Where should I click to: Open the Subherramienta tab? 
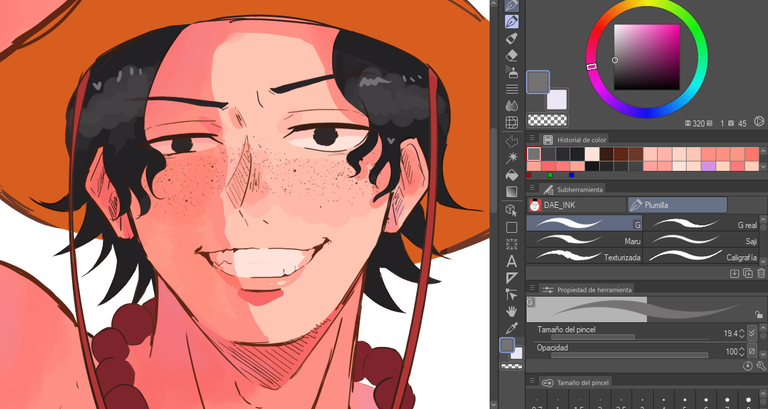click(572, 189)
